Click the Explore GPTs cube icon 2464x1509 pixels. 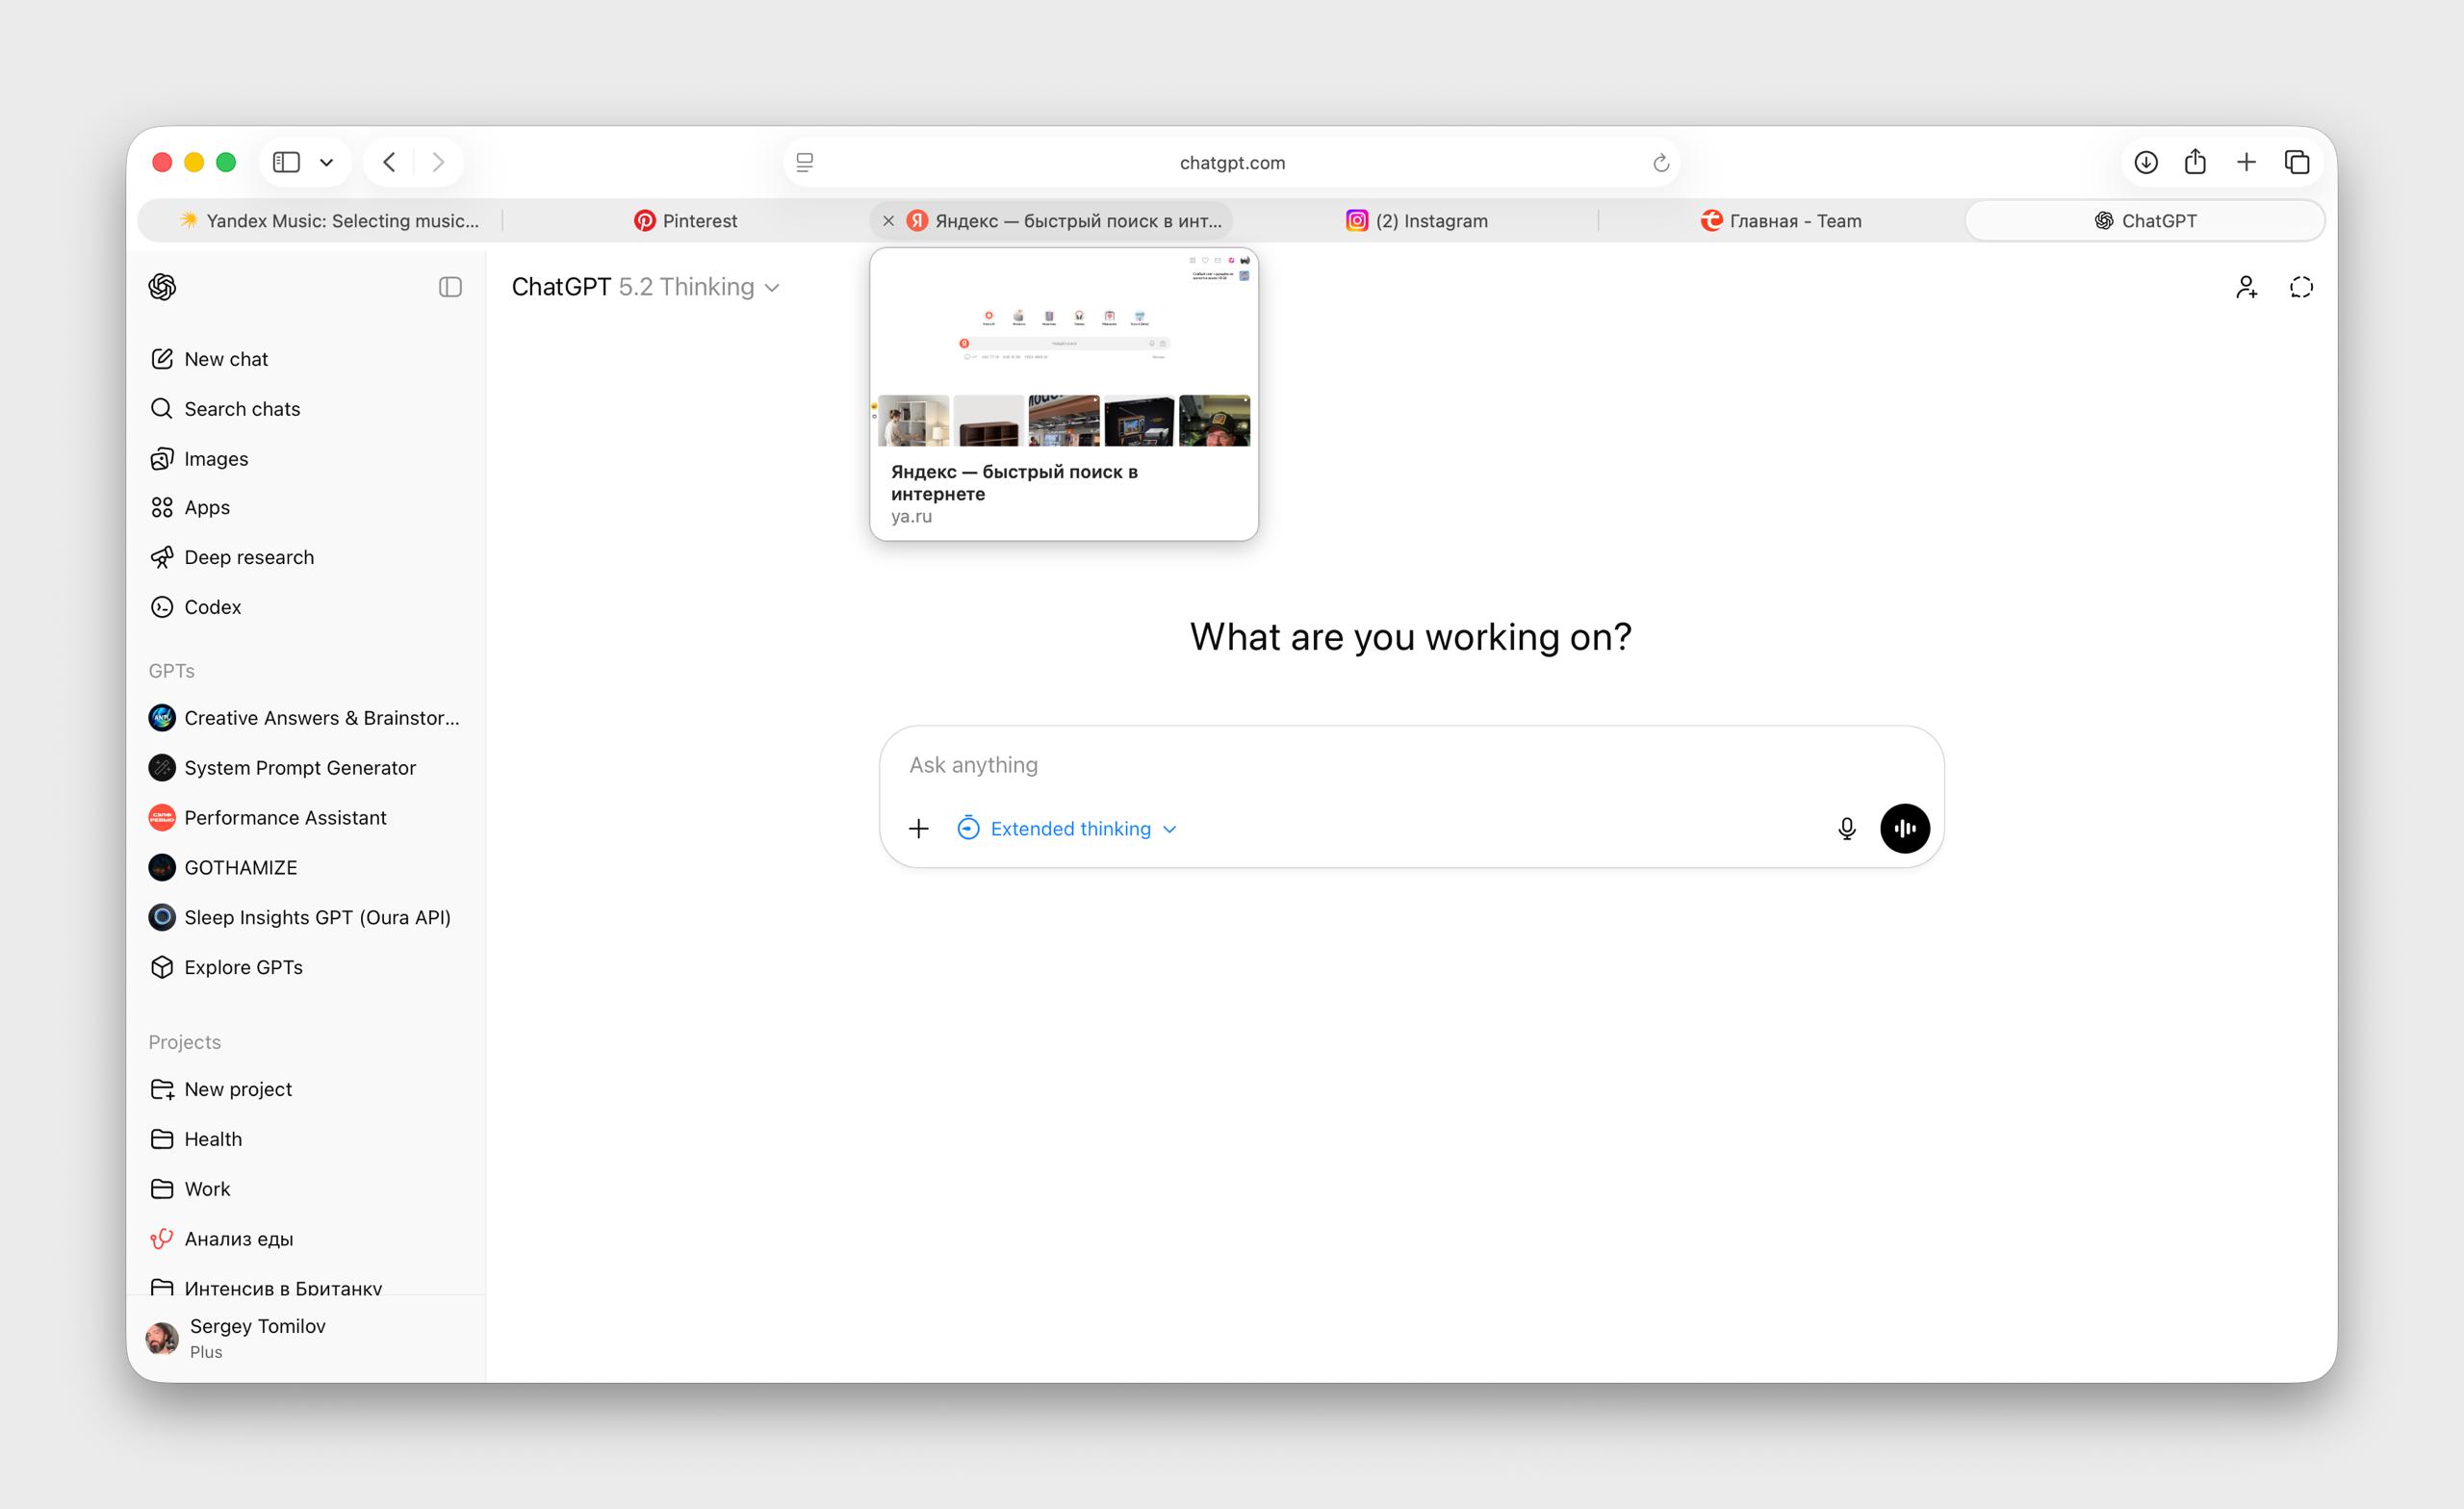coord(162,968)
